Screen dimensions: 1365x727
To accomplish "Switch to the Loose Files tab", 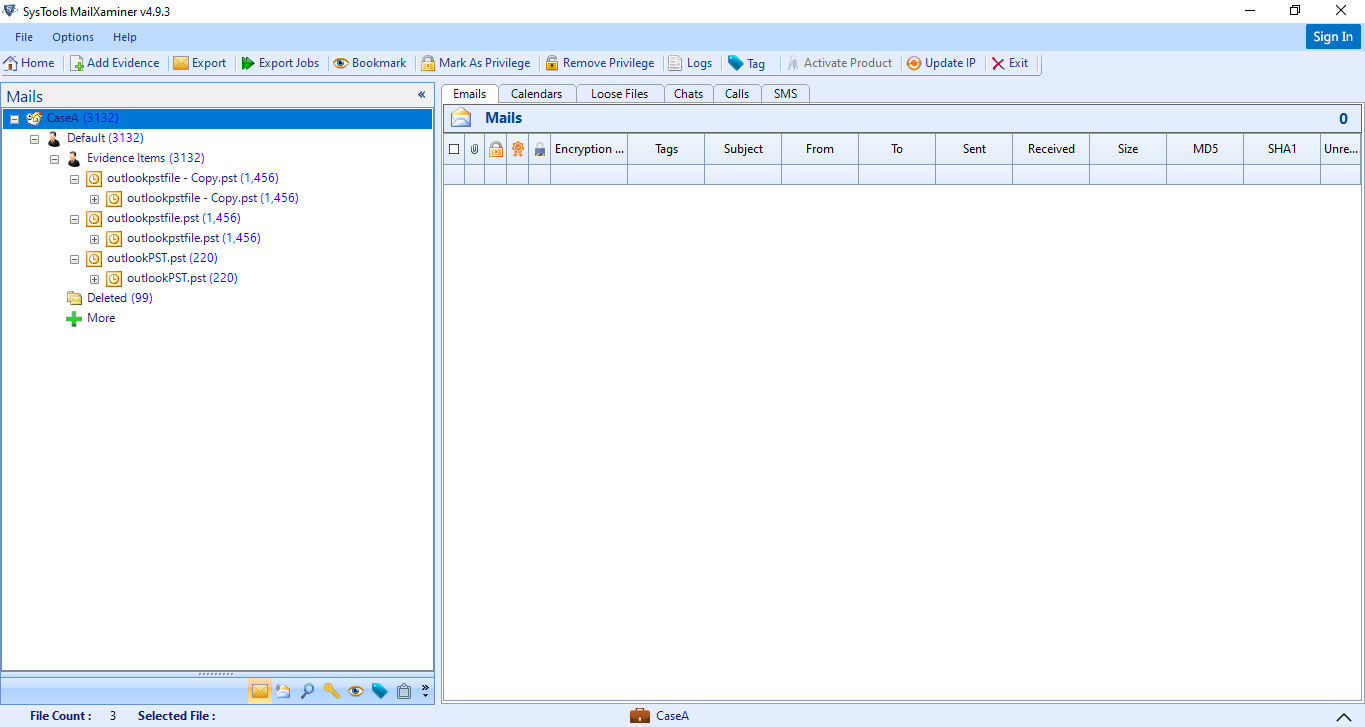I will [620, 94].
